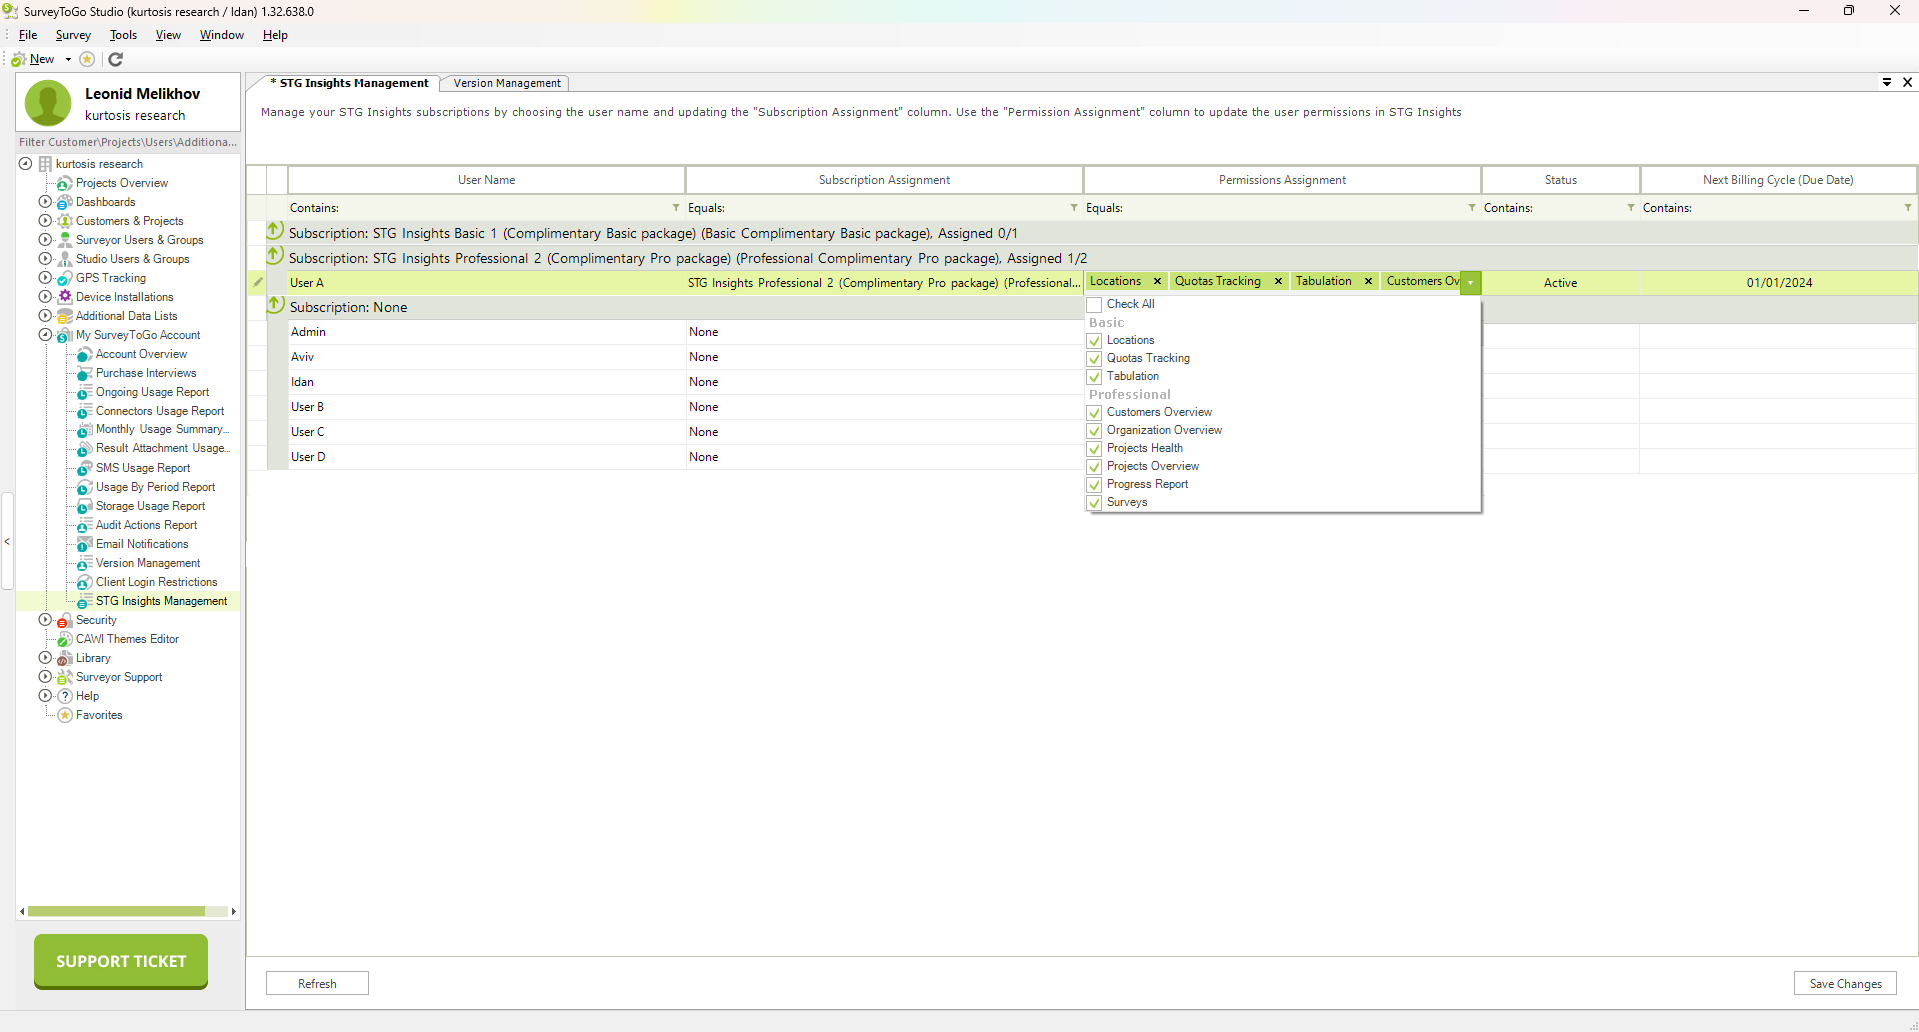Click the pencil edit icon on the User A row
This screenshot has height=1032, width=1919.
[258, 282]
